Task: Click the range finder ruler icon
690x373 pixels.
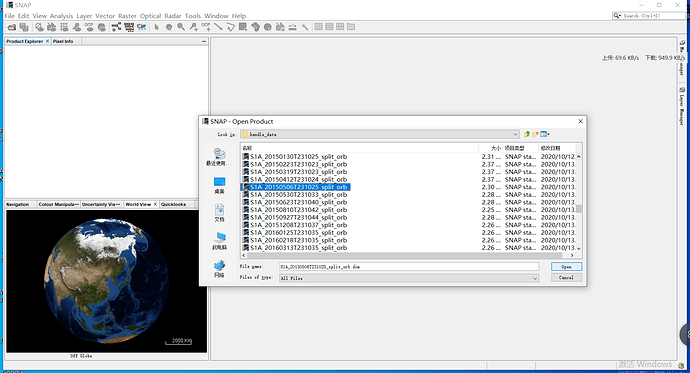Action: (292, 27)
